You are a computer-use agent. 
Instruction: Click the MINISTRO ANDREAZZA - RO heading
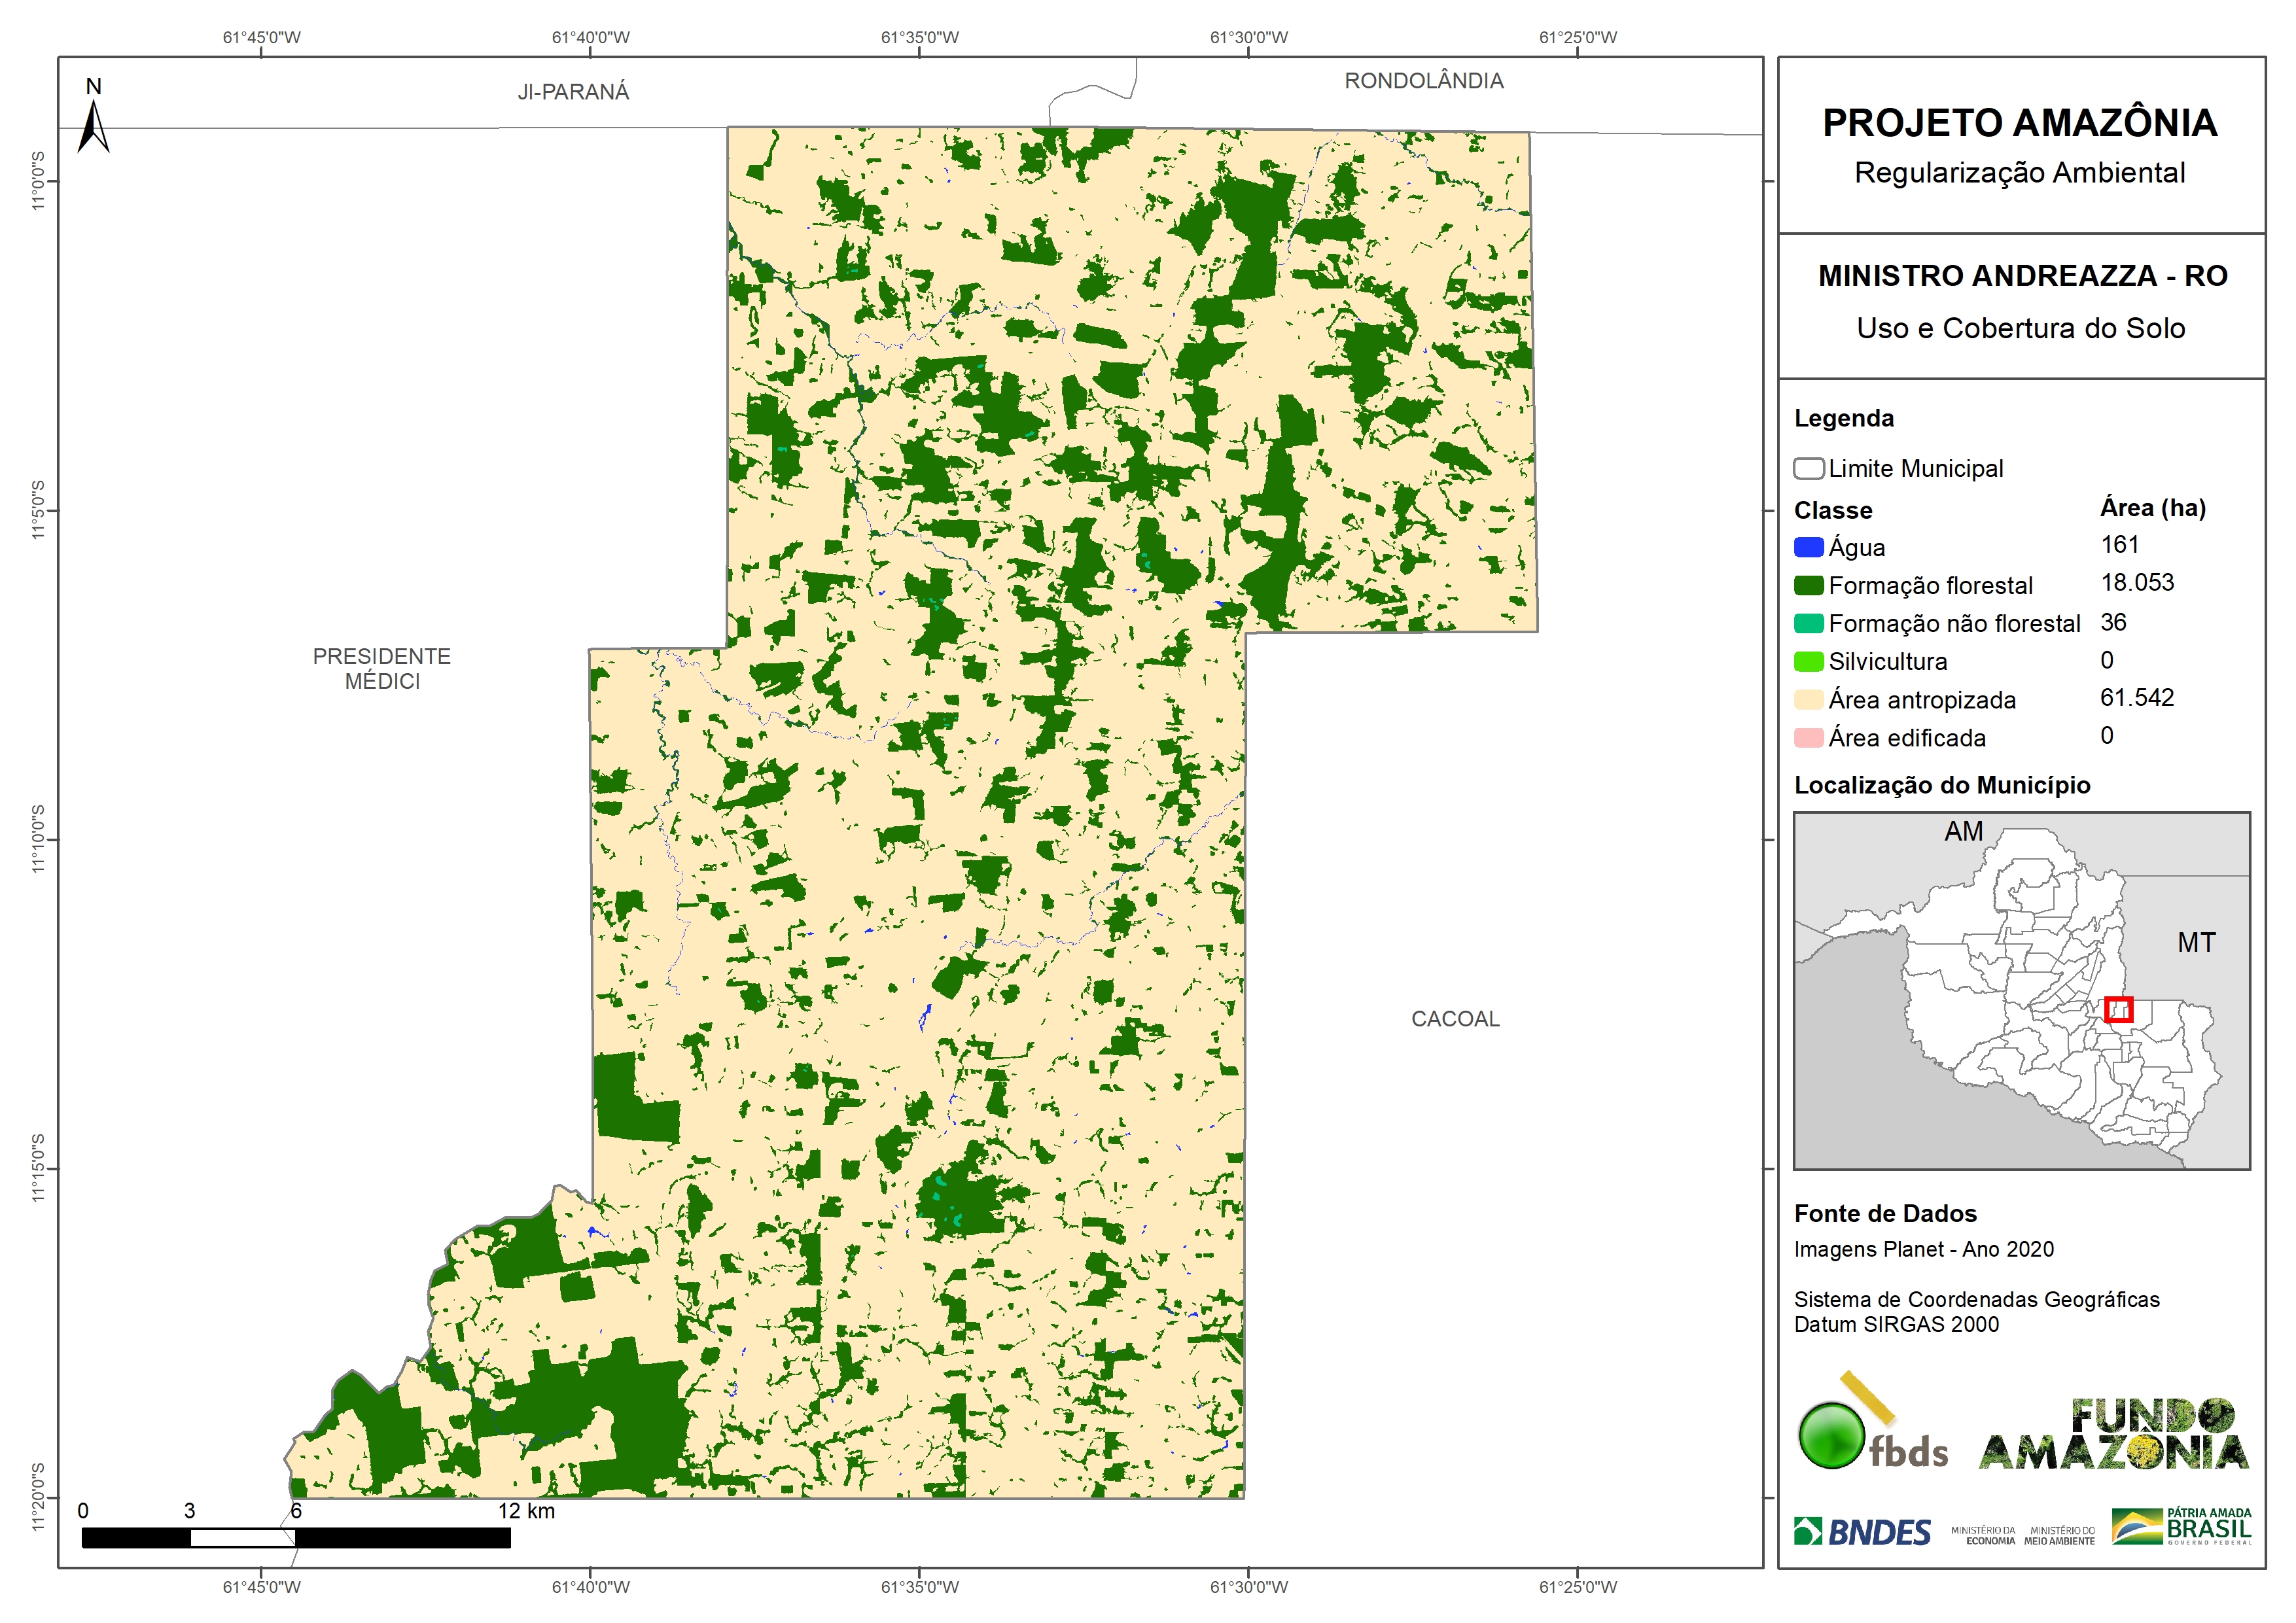click(2022, 276)
